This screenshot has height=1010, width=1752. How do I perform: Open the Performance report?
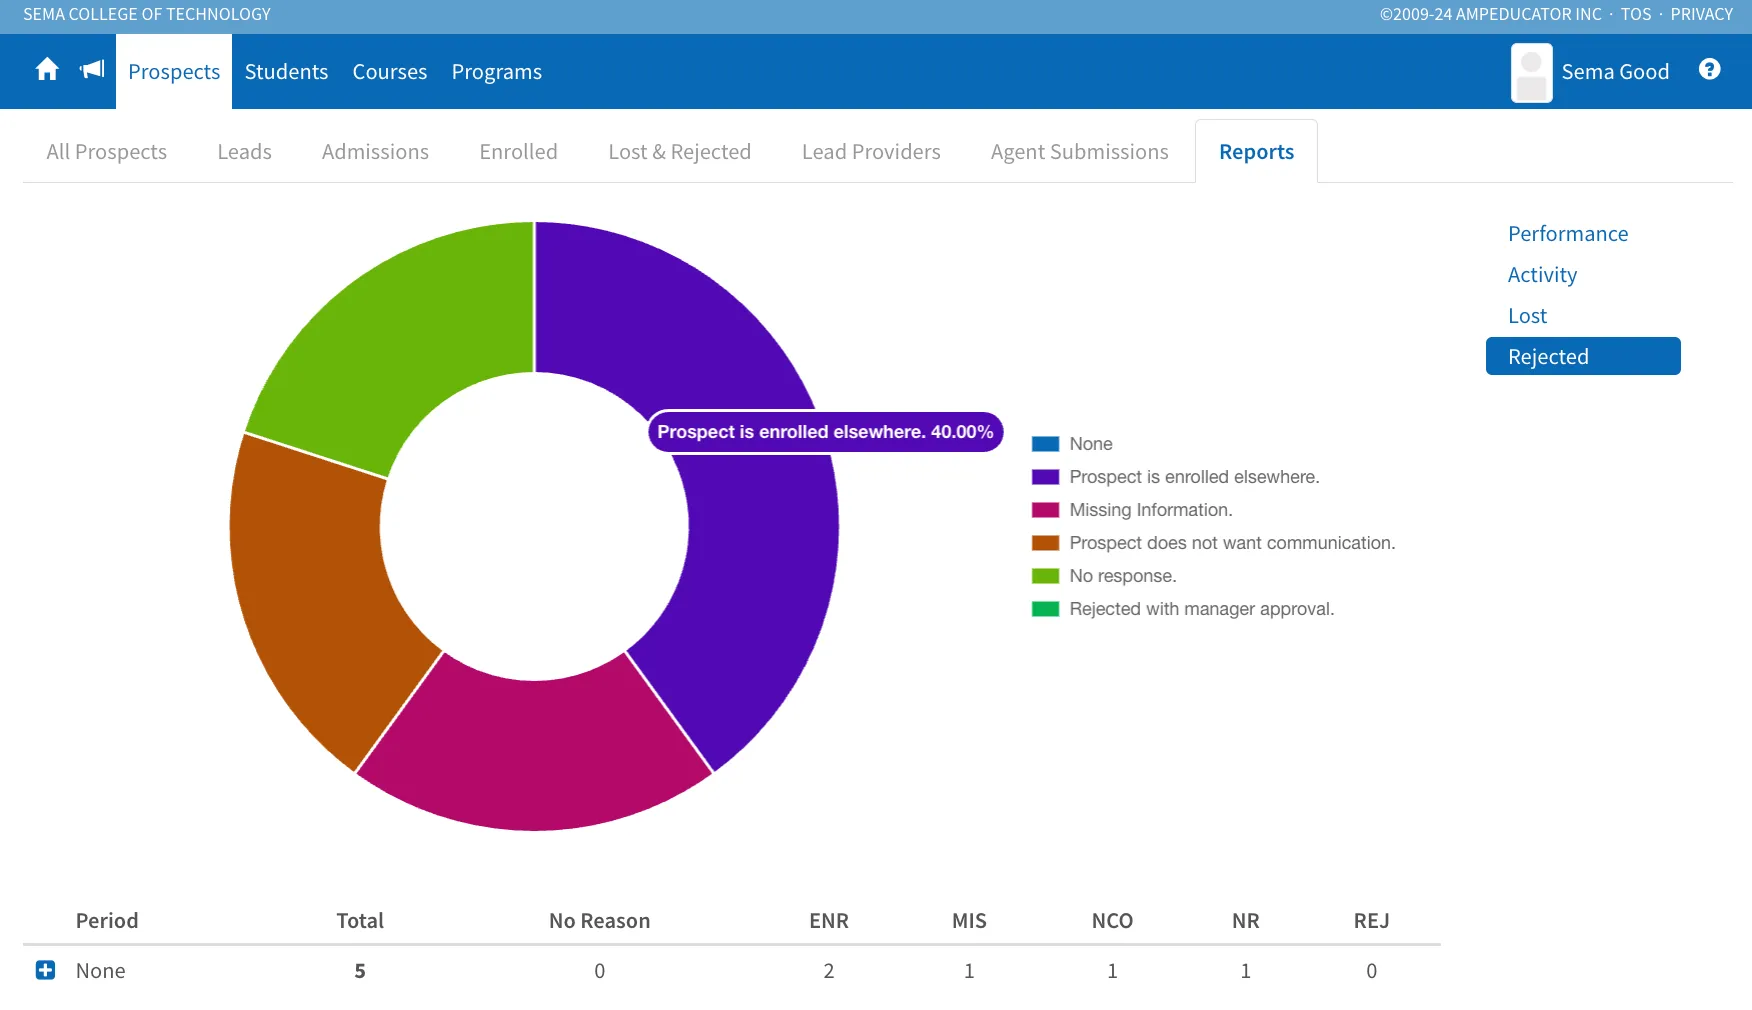(1567, 234)
